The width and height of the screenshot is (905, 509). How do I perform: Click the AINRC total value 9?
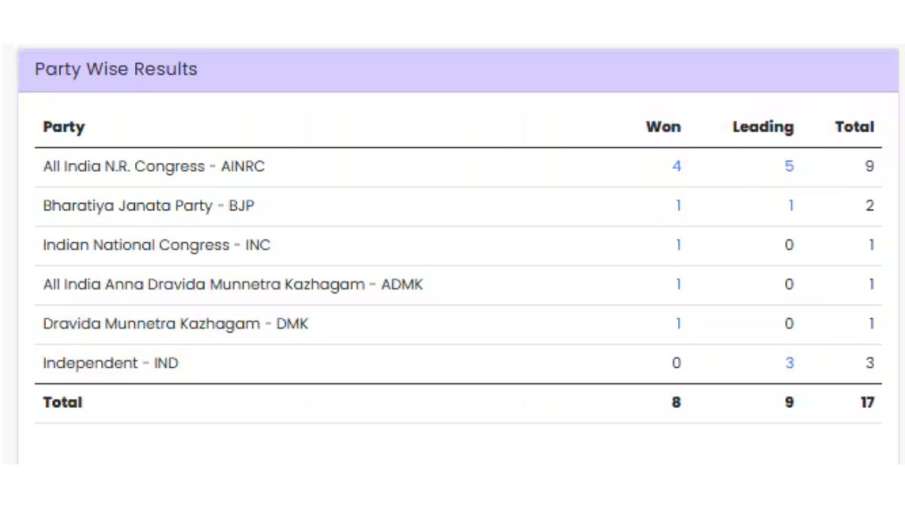[x=869, y=166]
